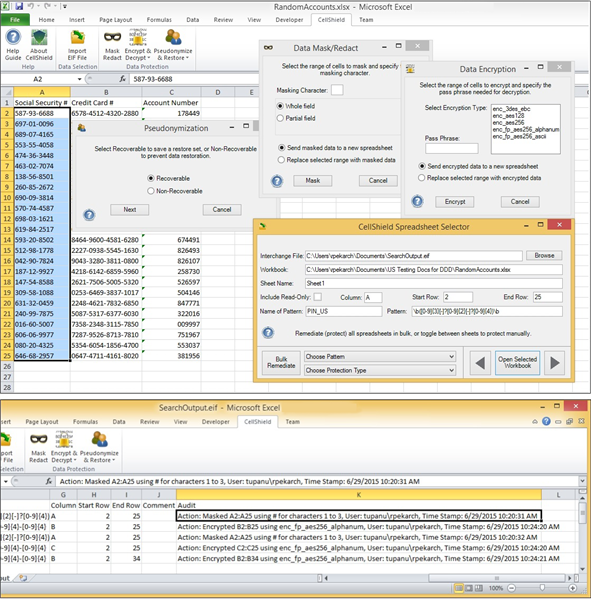591x599 pixels.
Task: Open the File tab
Action: 15,19
